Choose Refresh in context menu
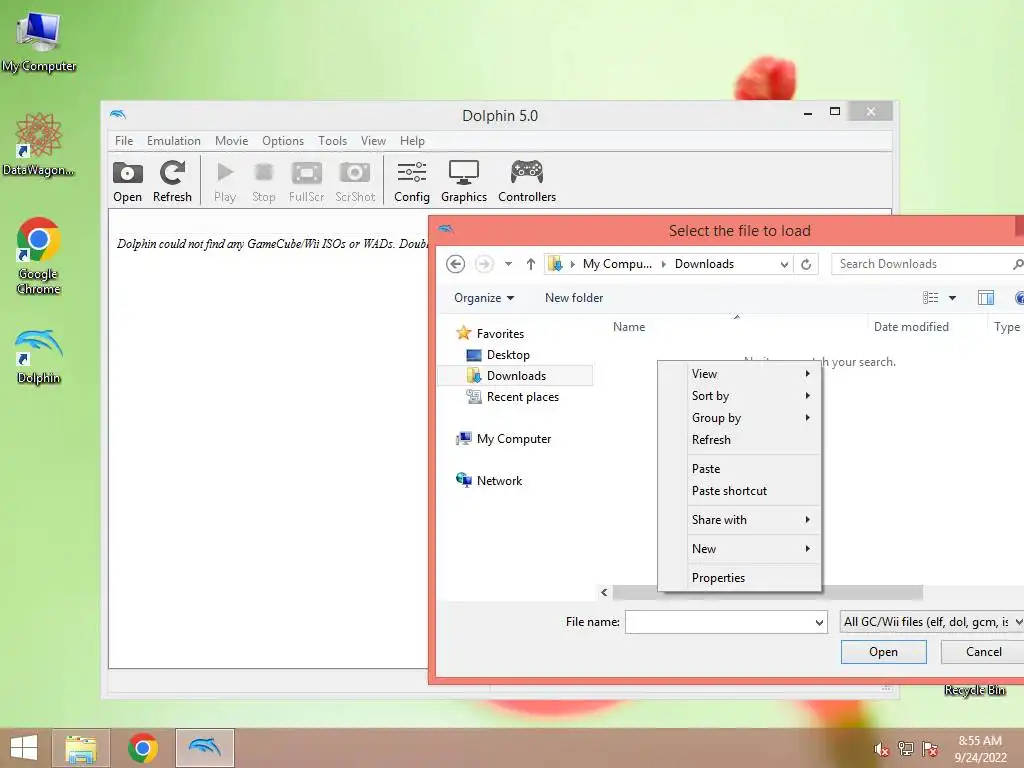 (739, 440)
